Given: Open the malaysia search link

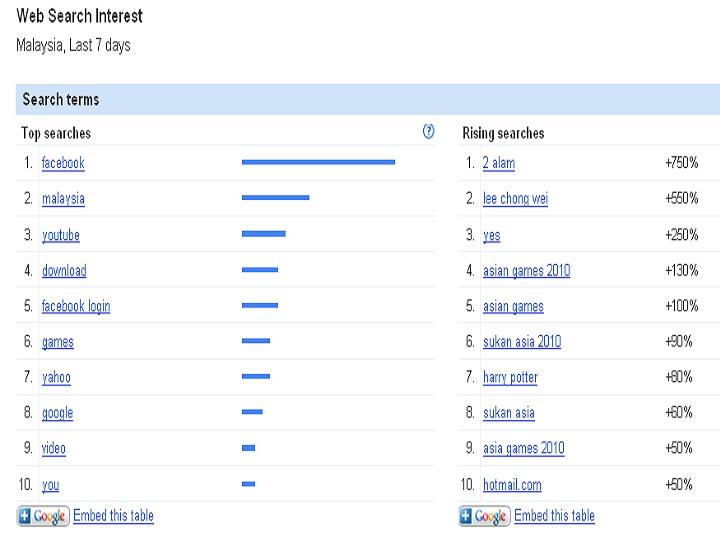Looking at the screenshot, I should coord(63,198).
